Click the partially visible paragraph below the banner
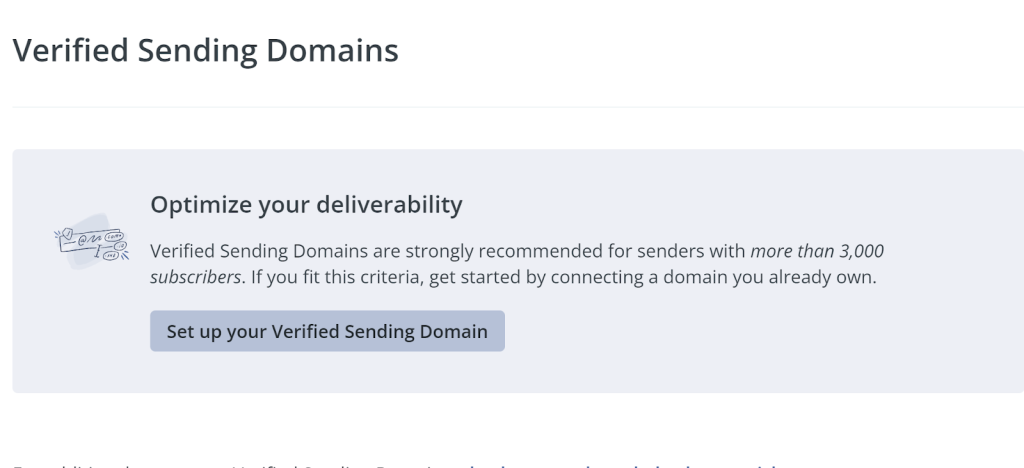The image size is (1024, 468). coord(400,464)
